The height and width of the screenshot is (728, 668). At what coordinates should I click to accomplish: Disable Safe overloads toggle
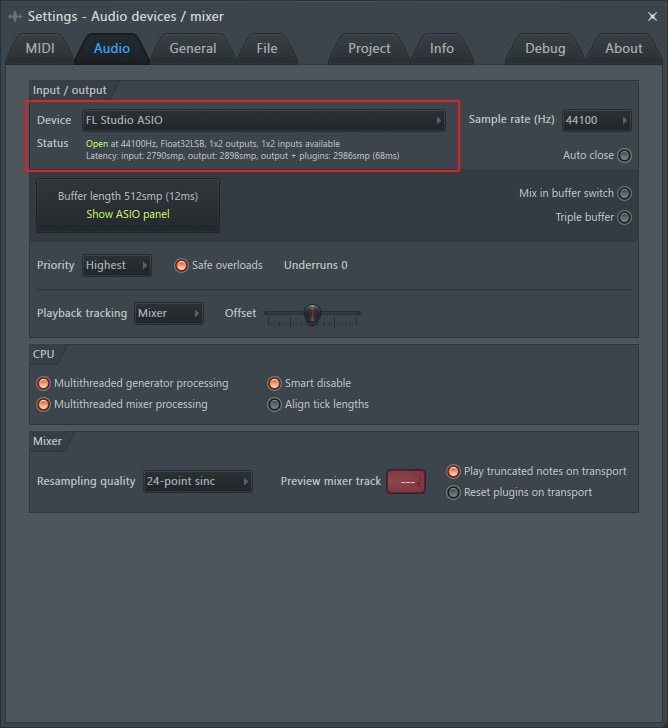(x=181, y=265)
